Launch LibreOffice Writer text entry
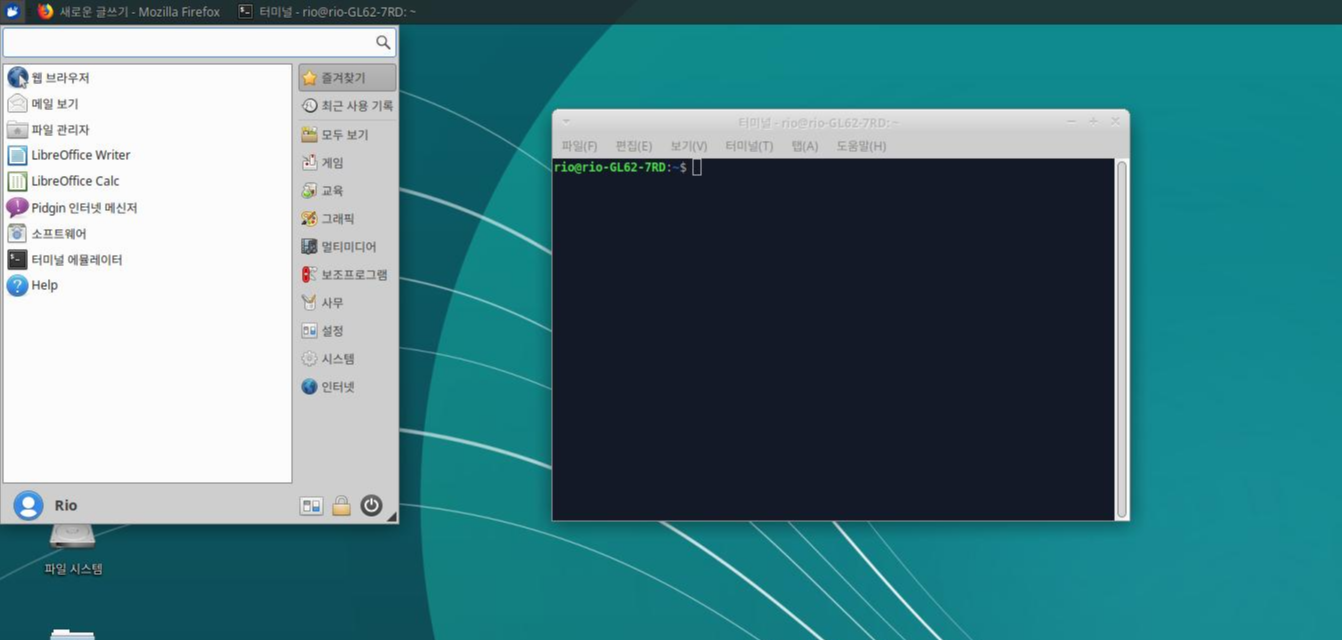1342x640 pixels. [x=81, y=155]
